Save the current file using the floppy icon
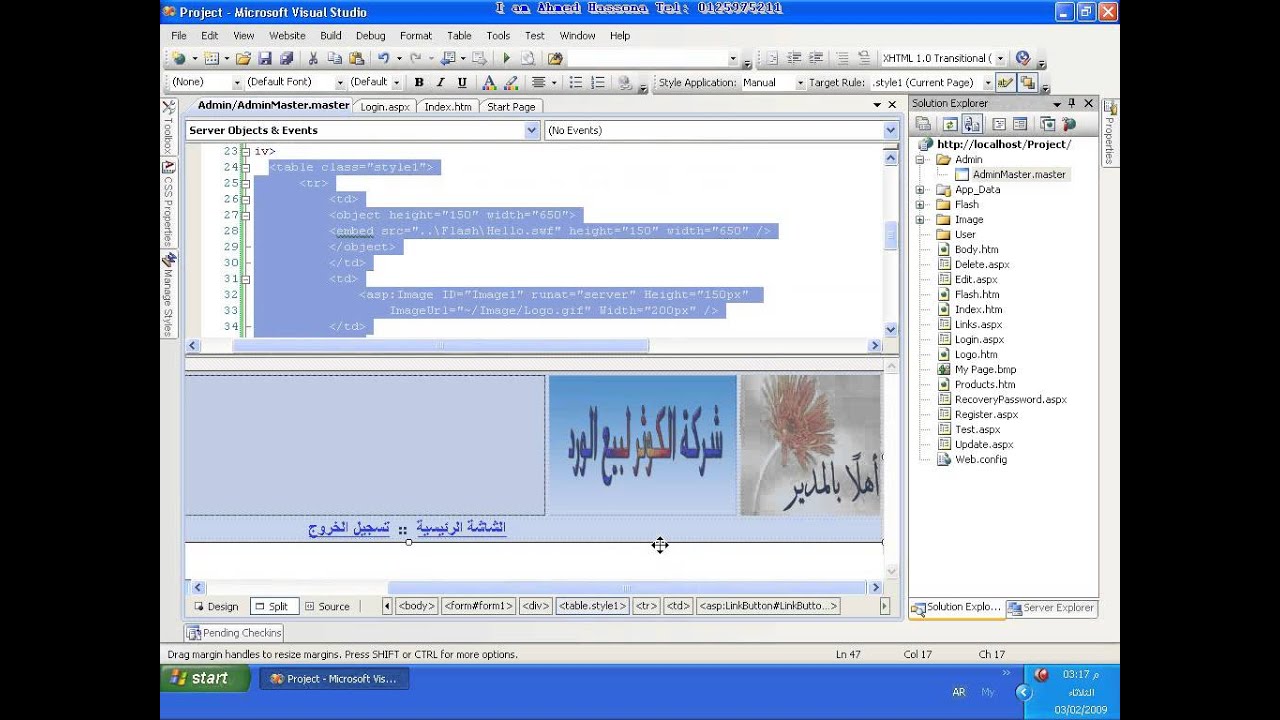The image size is (1280, 720). pos(265,59)
